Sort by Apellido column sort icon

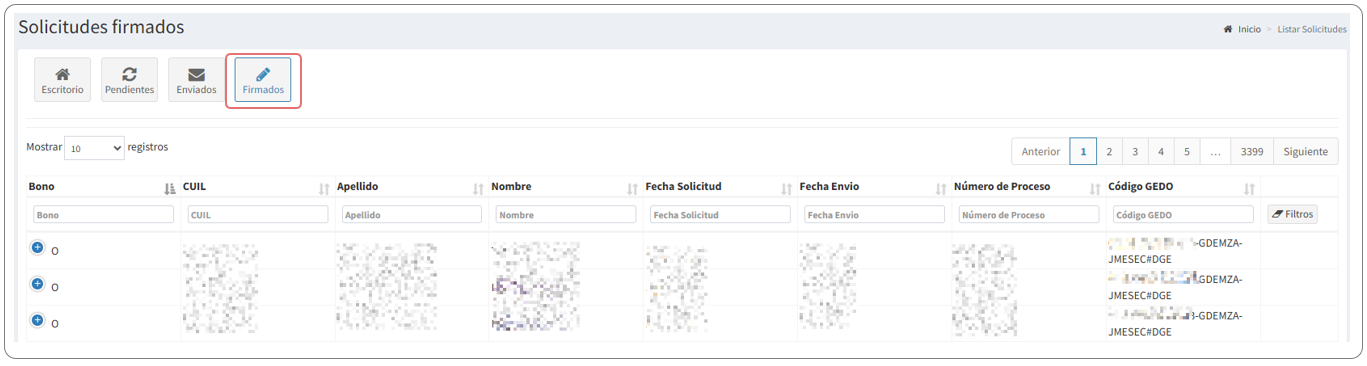point(478,188)
